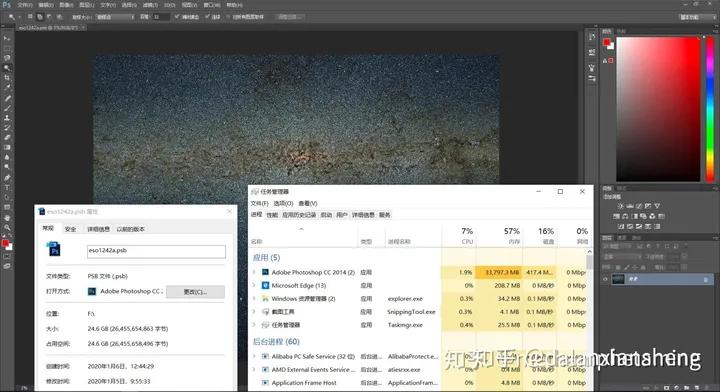Open Task Manager 选项(O) menu
Image resolution: width=720 pixels, height=392 pixels.
click(283, 203)
